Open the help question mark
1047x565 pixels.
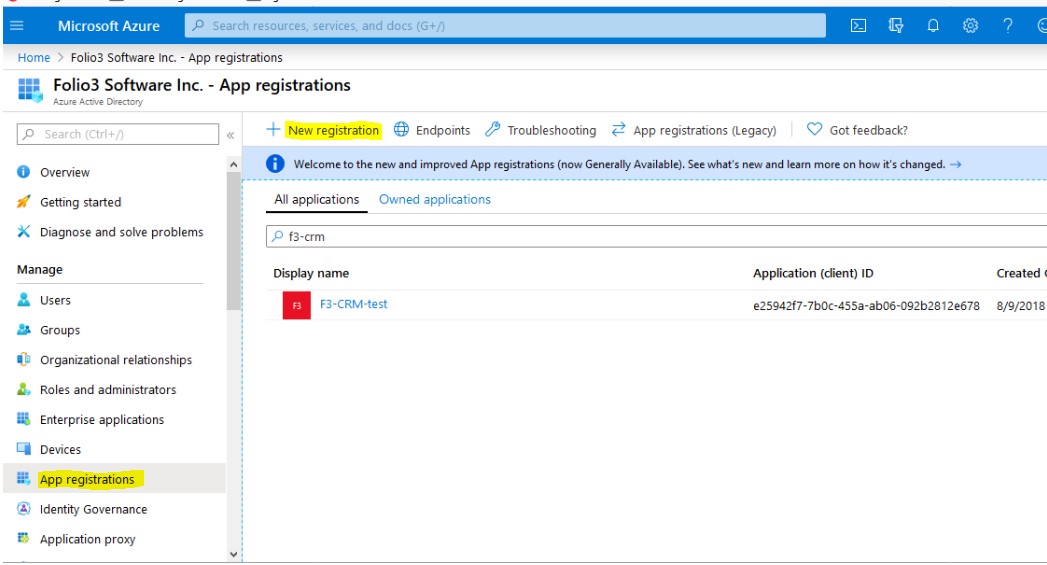[x=1008, y=25]
